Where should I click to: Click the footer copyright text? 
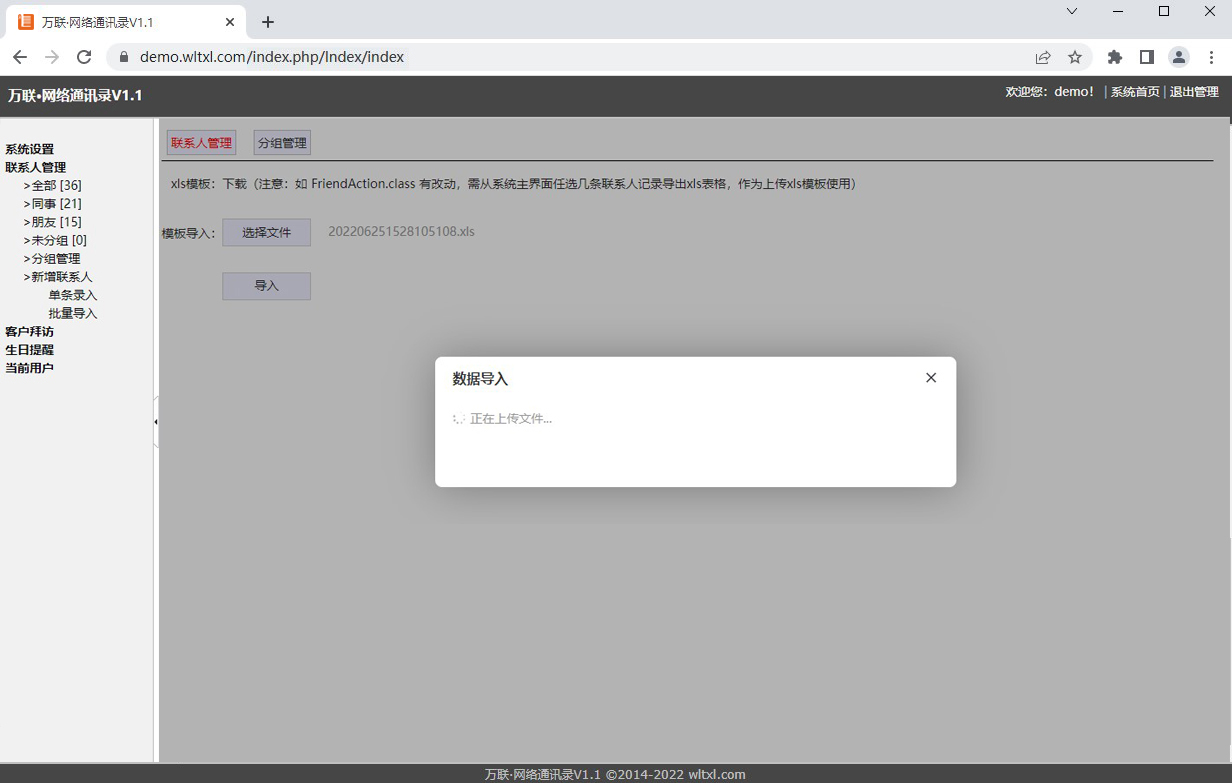(x=615, y=774)
